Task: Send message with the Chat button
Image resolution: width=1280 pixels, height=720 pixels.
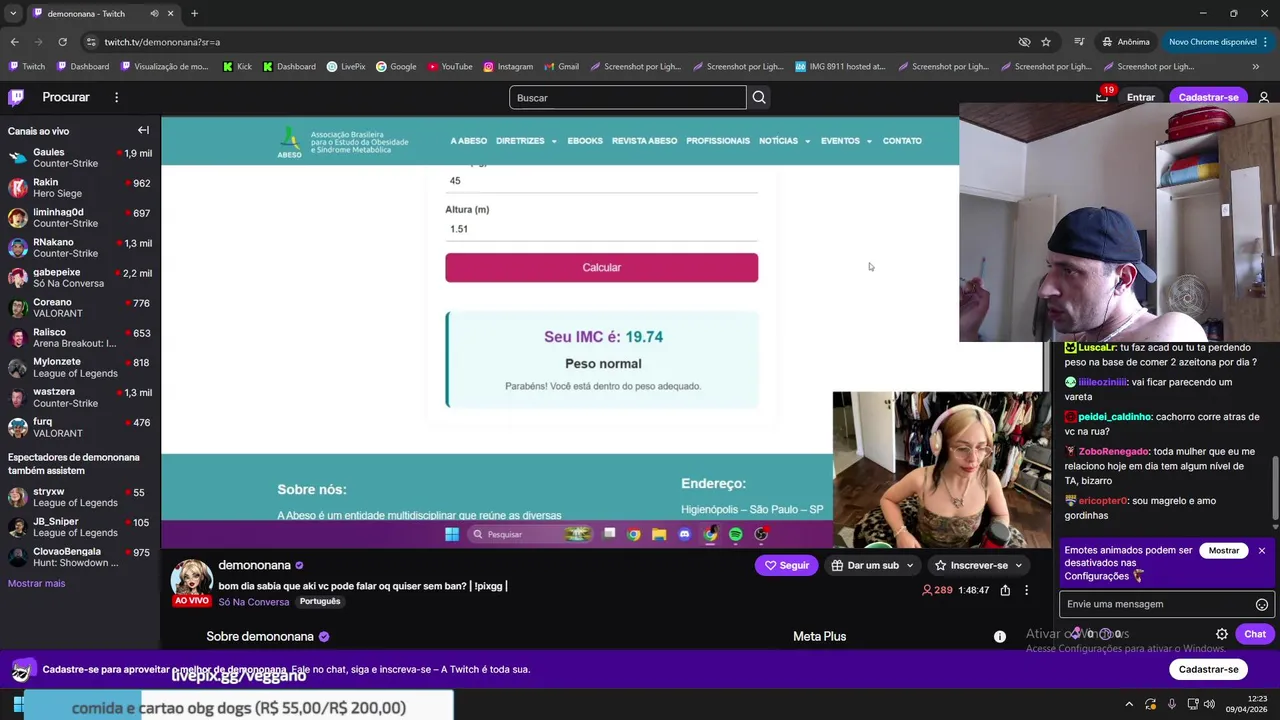Action: click(x=1255, y=634)
